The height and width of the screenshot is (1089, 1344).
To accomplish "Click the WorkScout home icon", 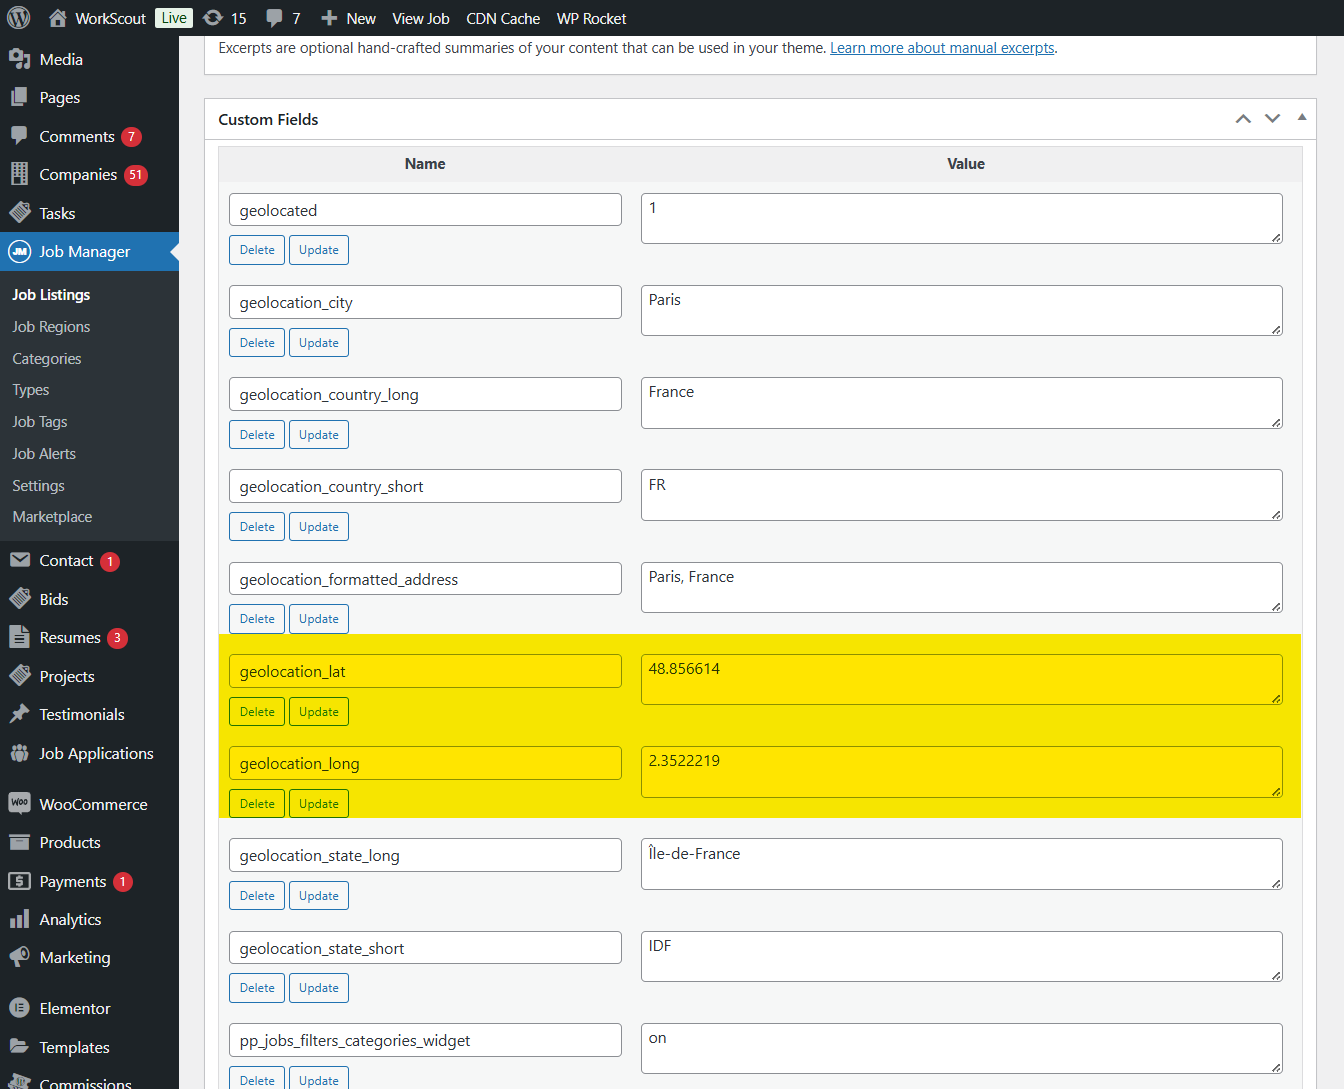I will tap(58, 18).
